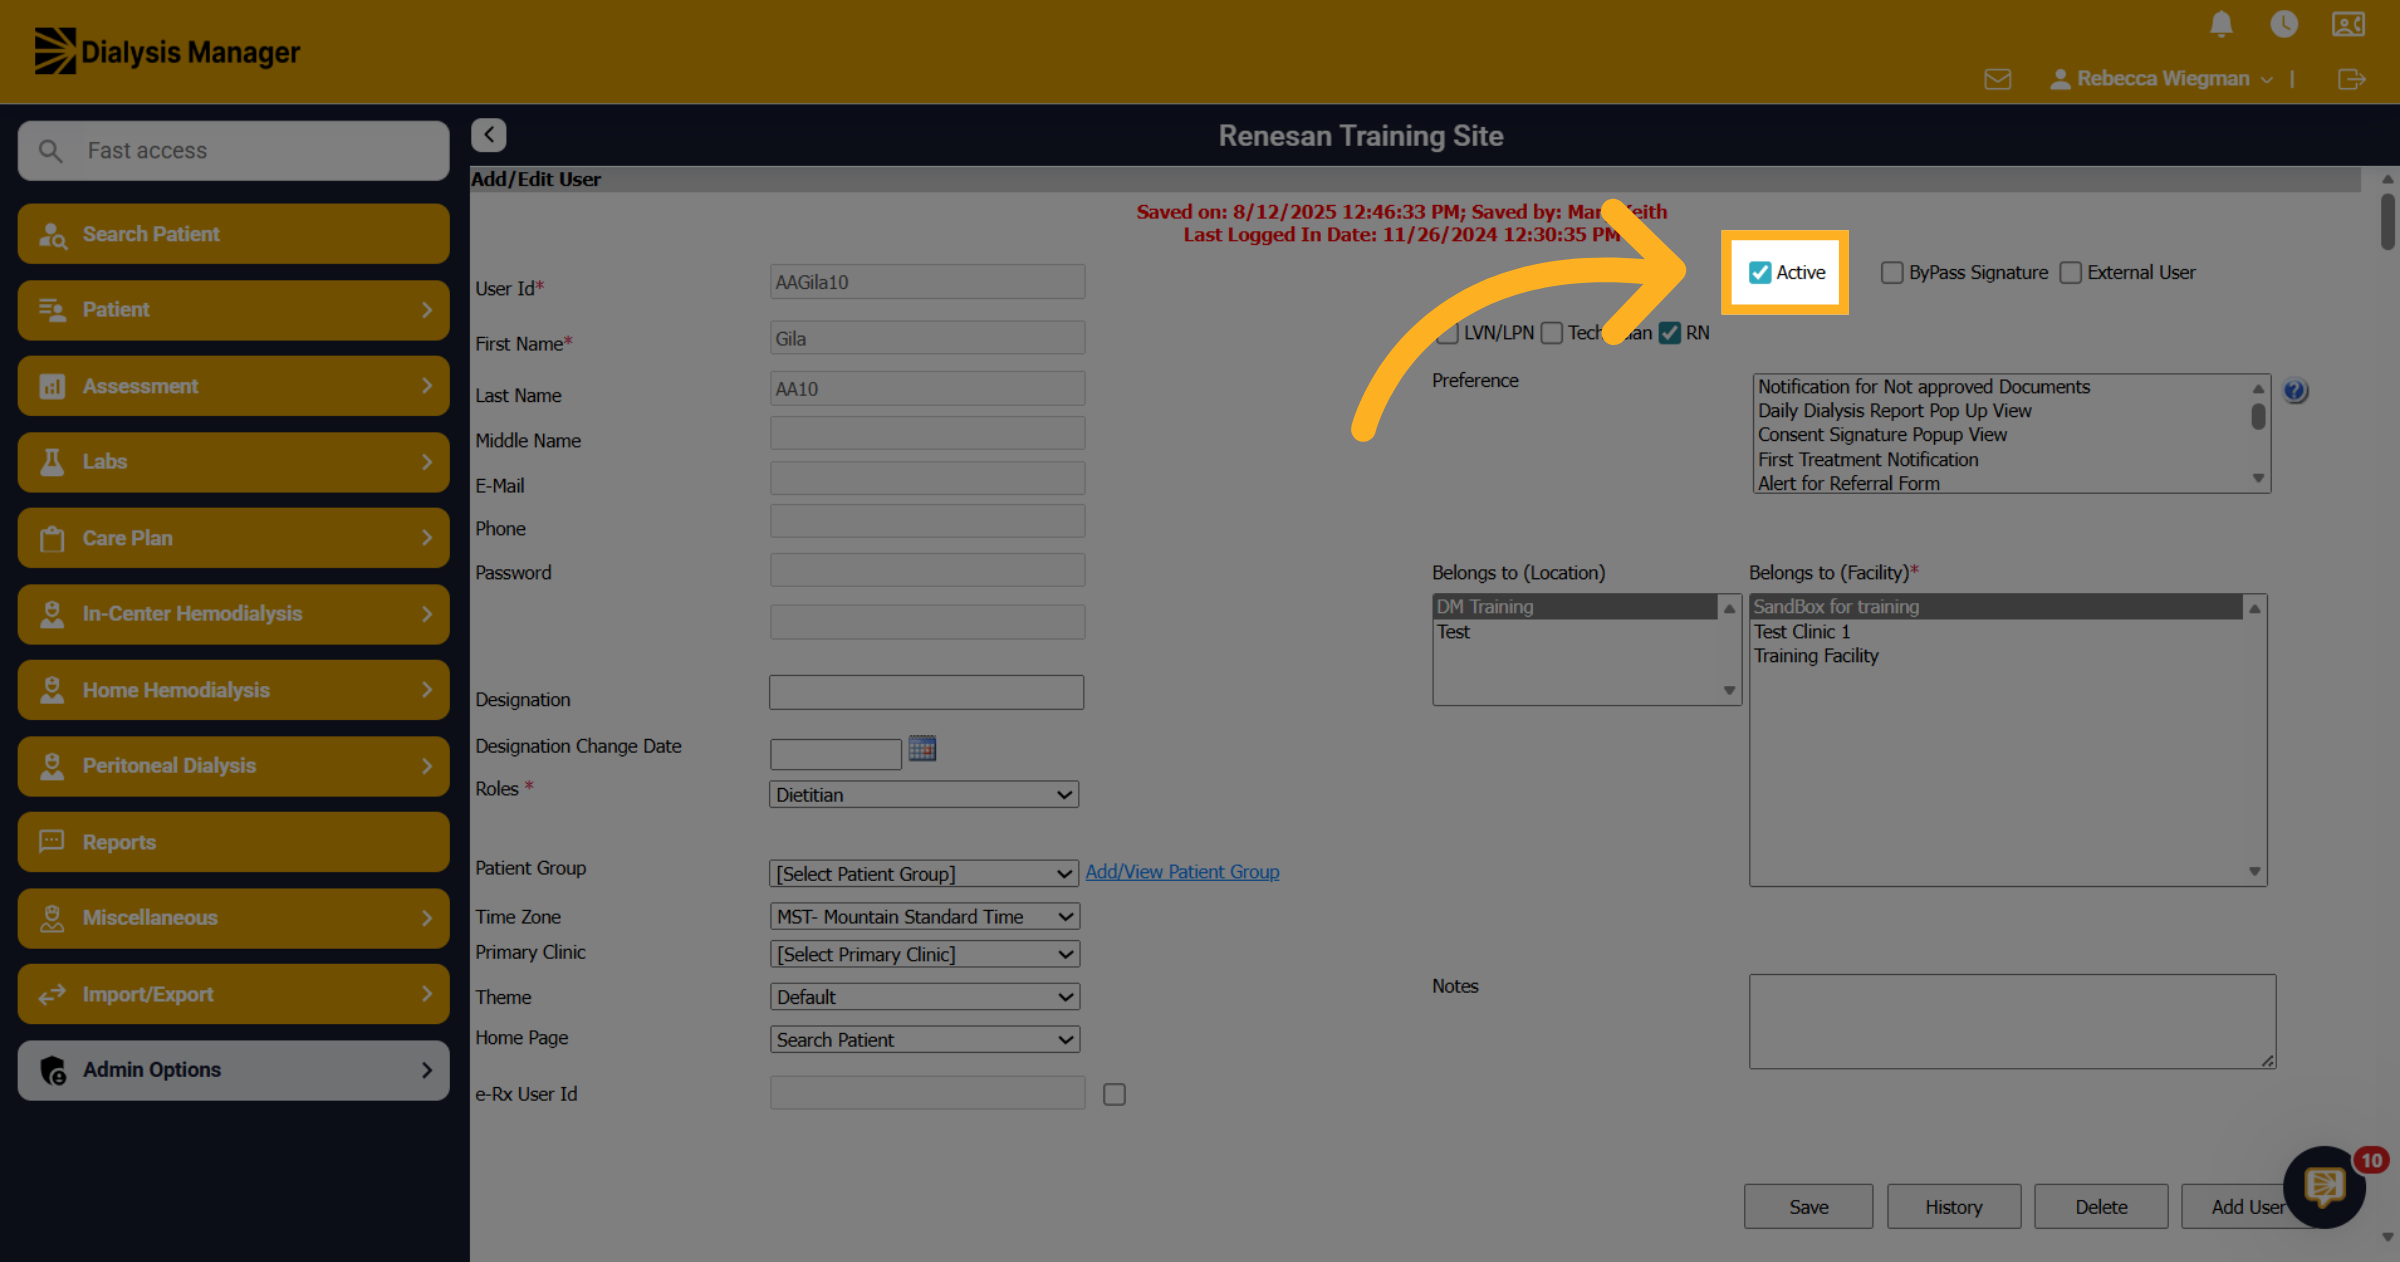Expand the Labs sidebar menu

tap(233, 462)
